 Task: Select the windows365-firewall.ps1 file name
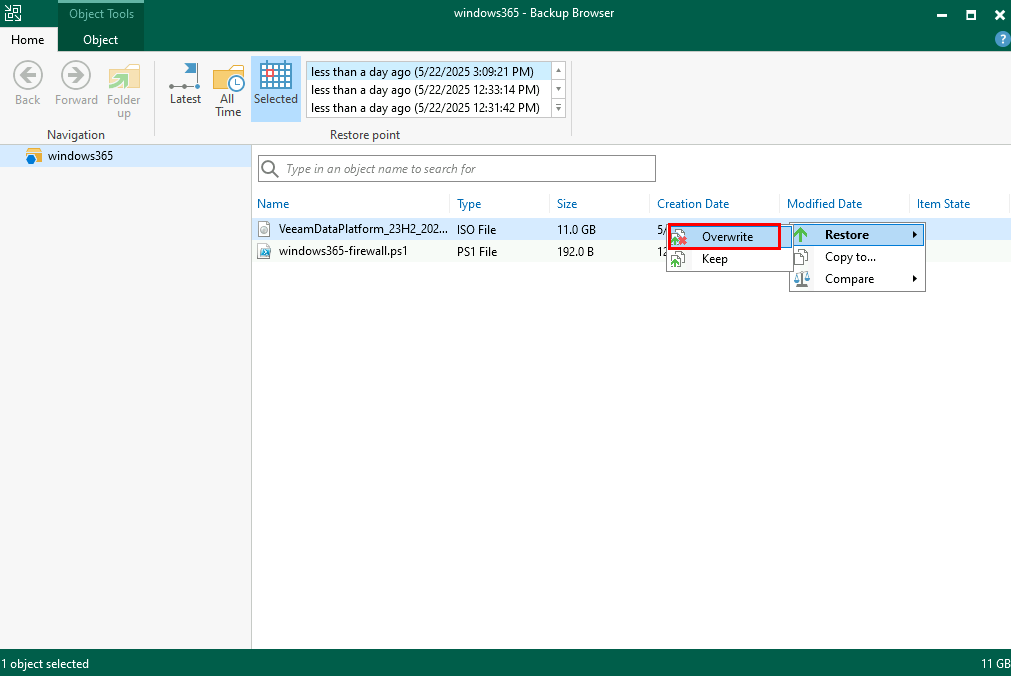[343, 251]
